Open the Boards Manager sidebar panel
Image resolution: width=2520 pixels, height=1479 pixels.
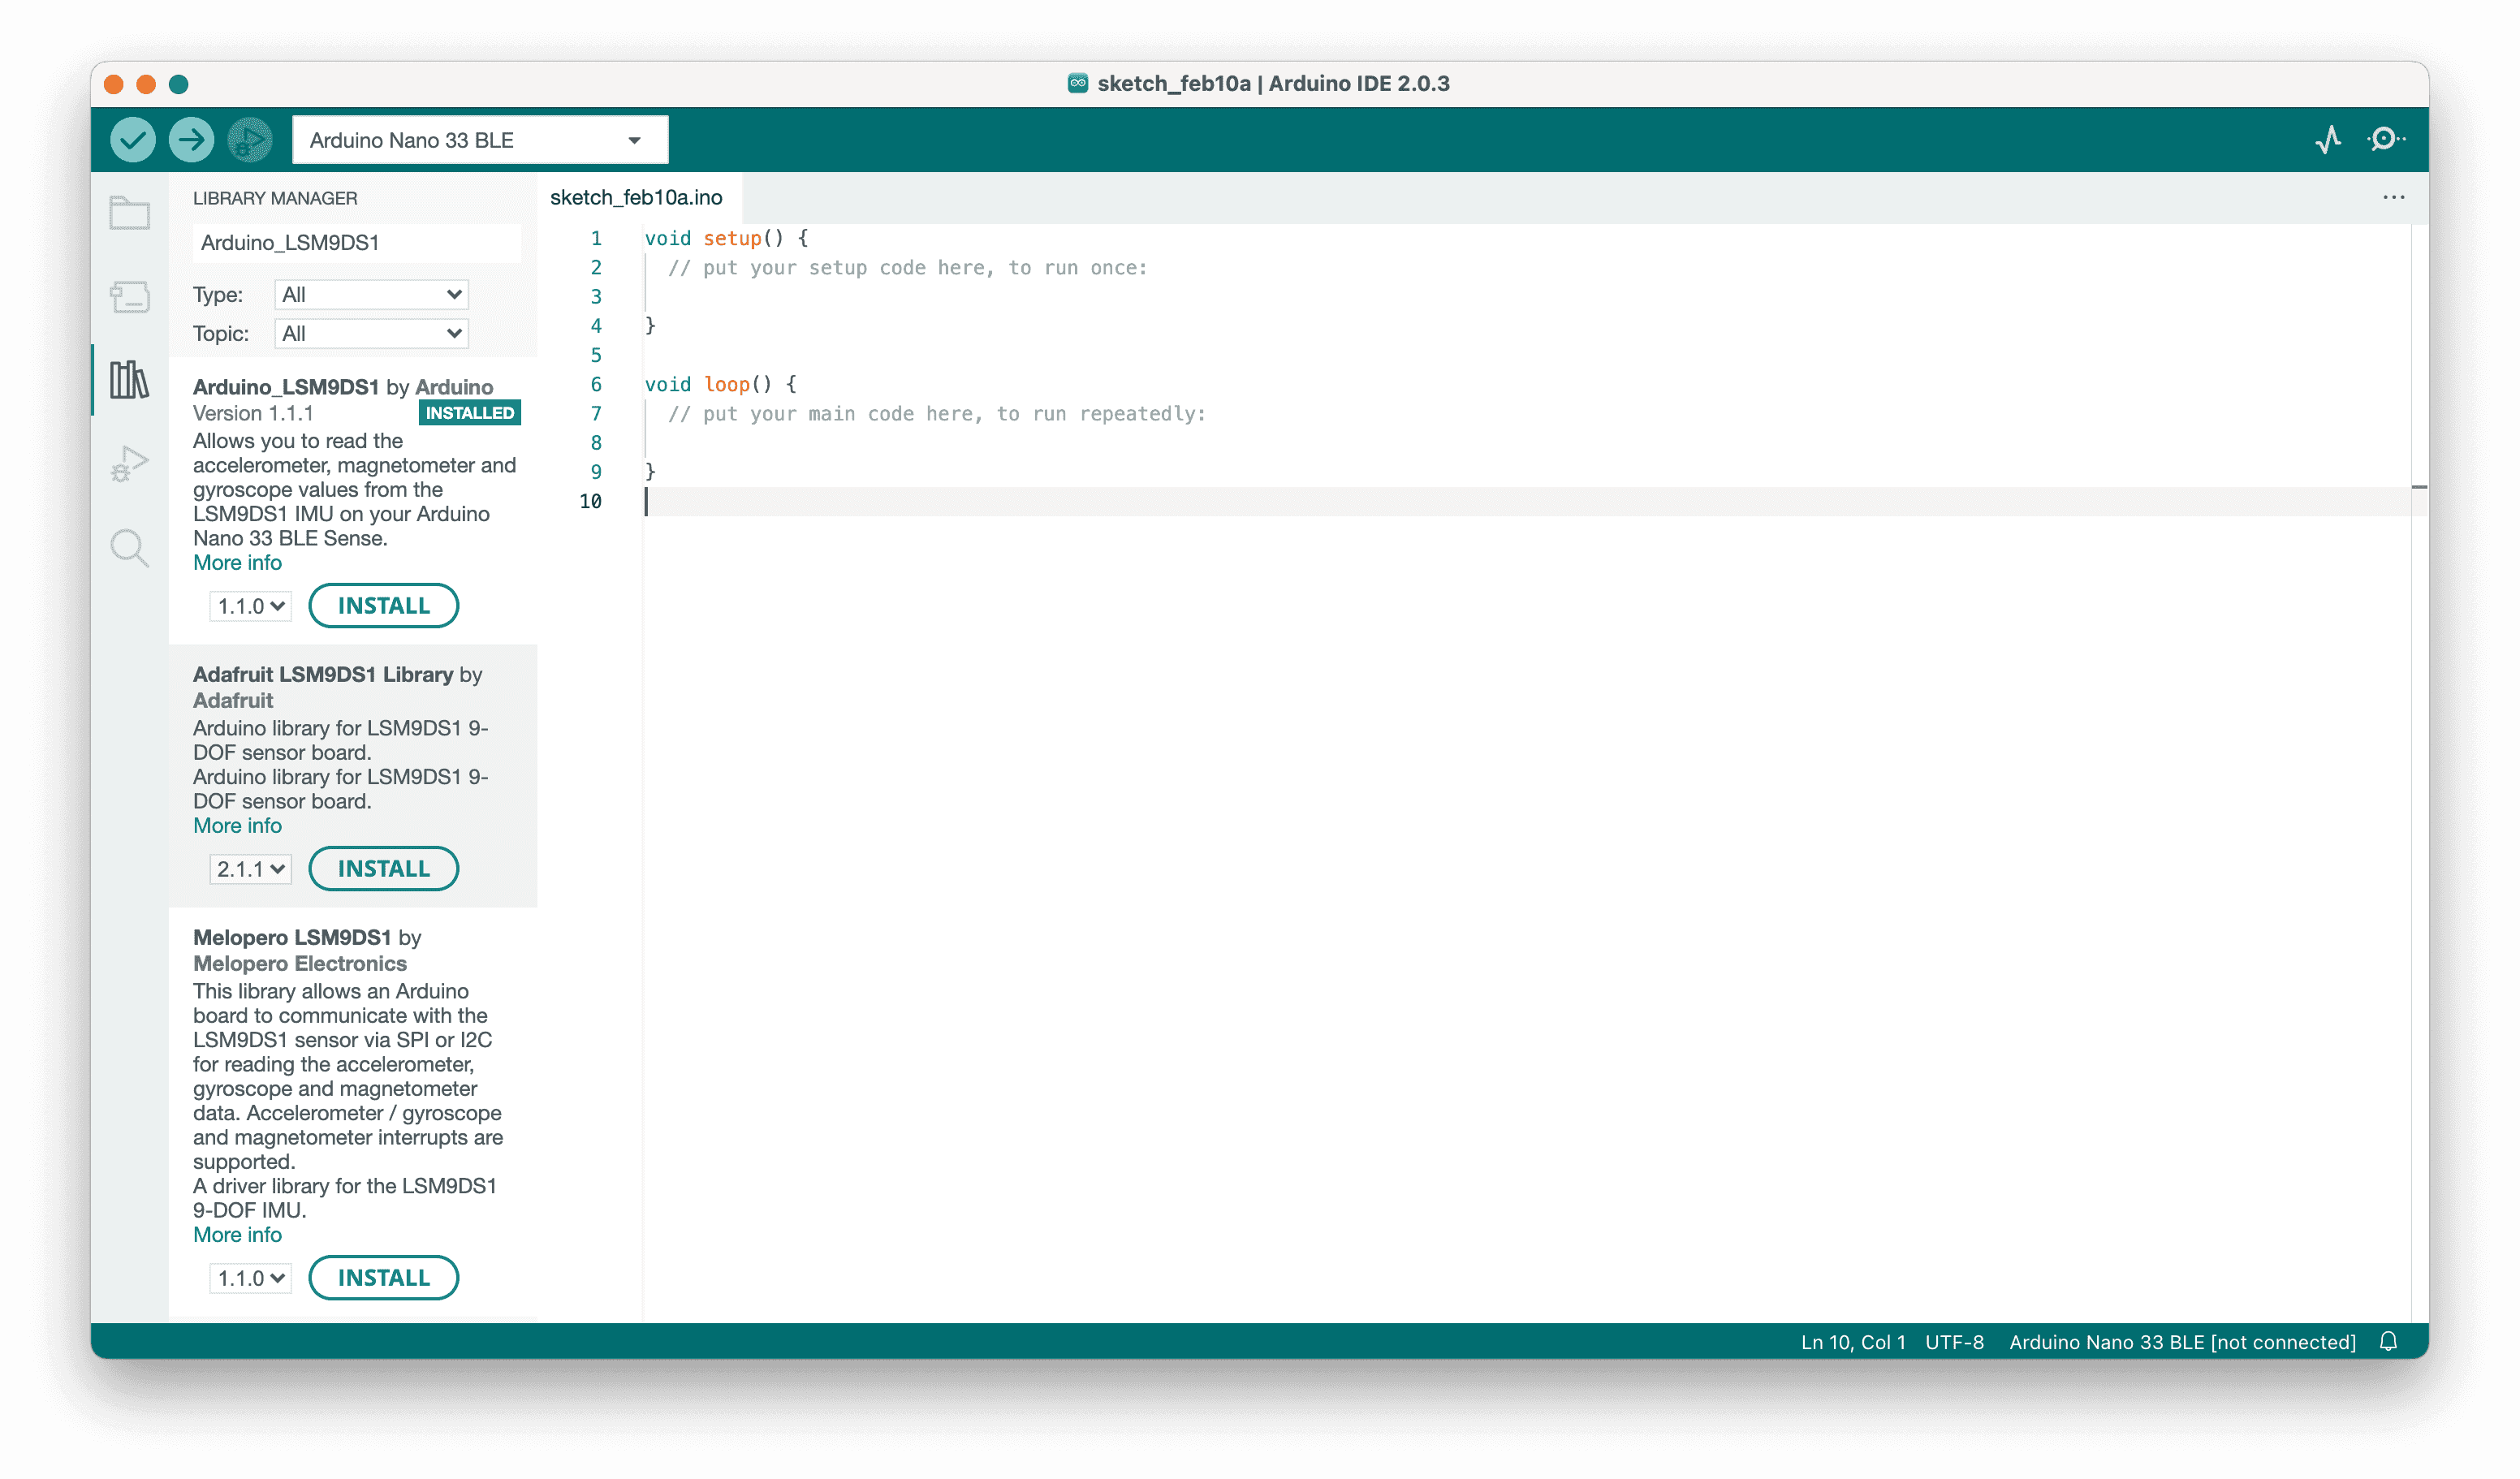130,297
